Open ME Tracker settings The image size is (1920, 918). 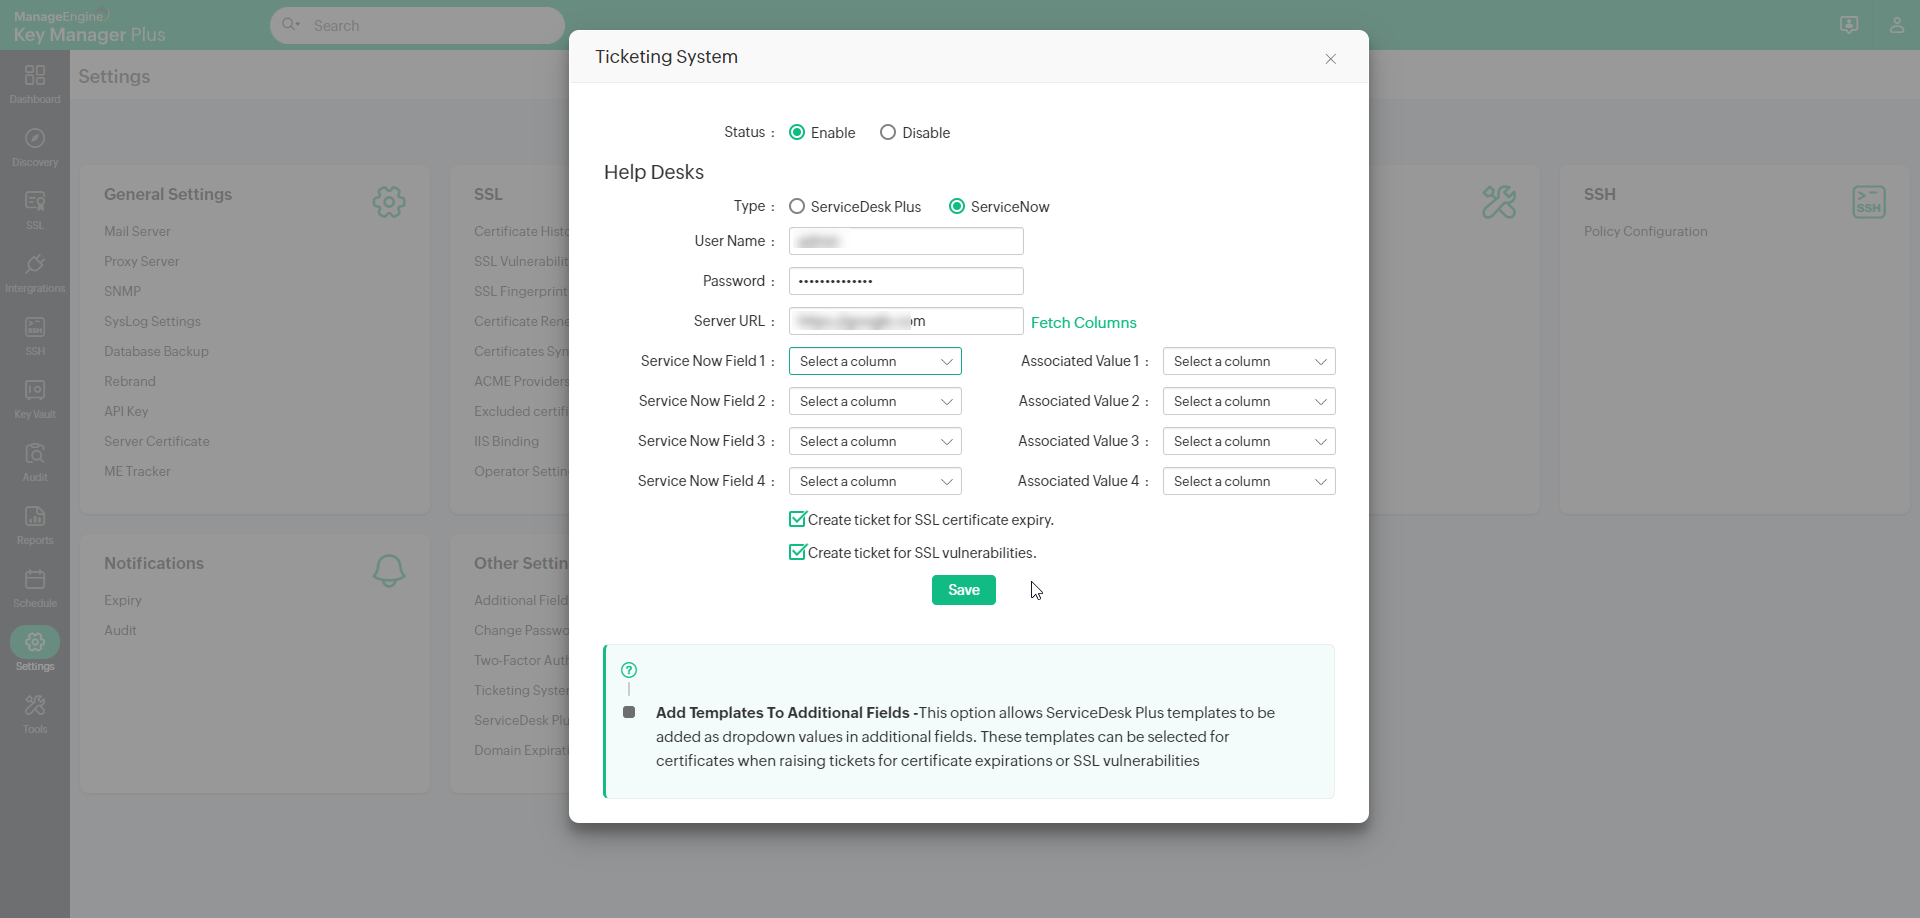pyautogui.click(x=137, y=471)
